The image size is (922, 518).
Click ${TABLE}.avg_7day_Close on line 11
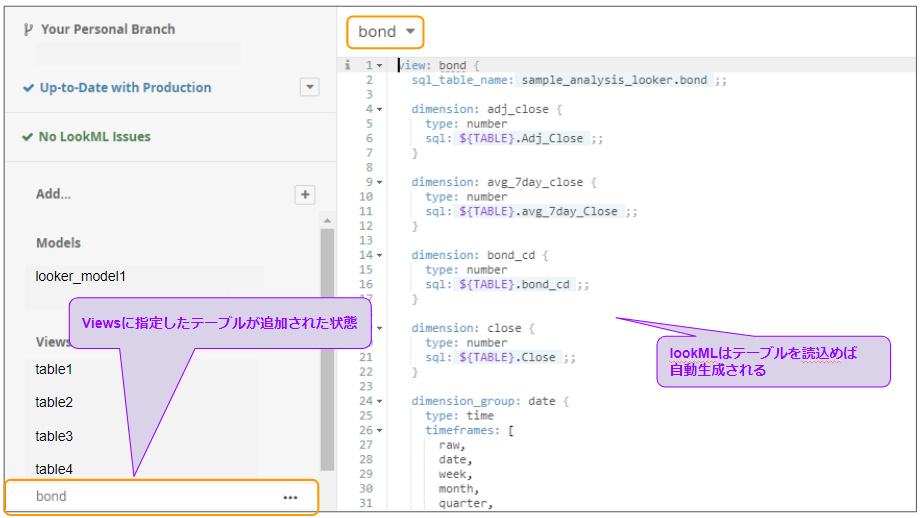point(539,211)
